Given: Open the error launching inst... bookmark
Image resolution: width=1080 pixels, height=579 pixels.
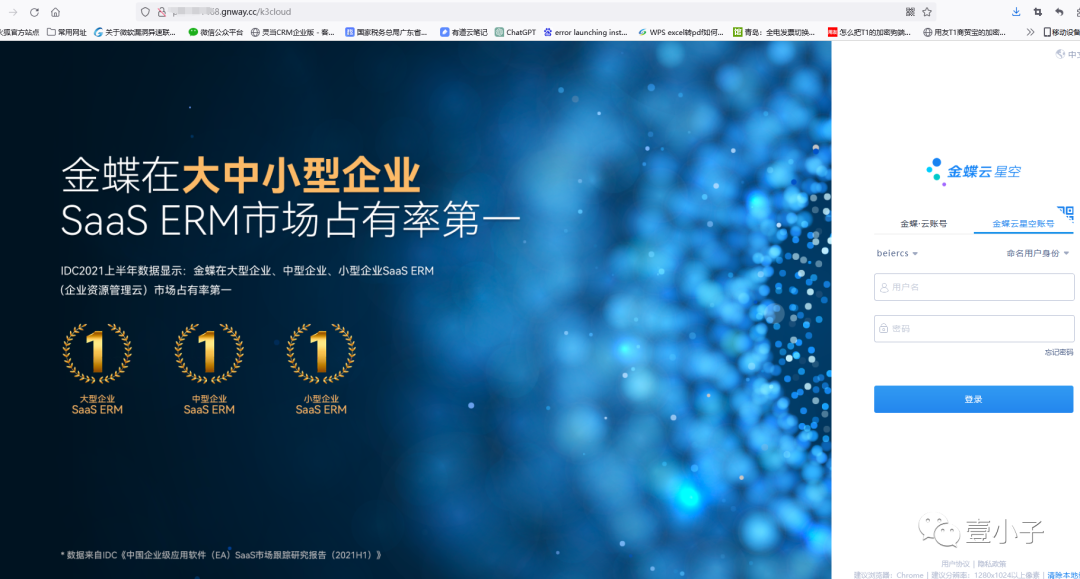Looking at the screenshot, I should click(x=585, y=32).
